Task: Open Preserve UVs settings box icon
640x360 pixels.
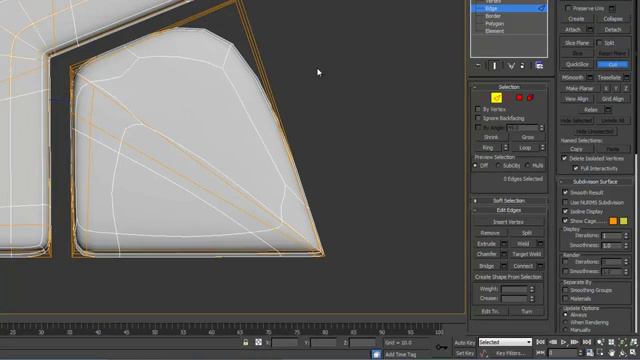Action: click(612, 8)
